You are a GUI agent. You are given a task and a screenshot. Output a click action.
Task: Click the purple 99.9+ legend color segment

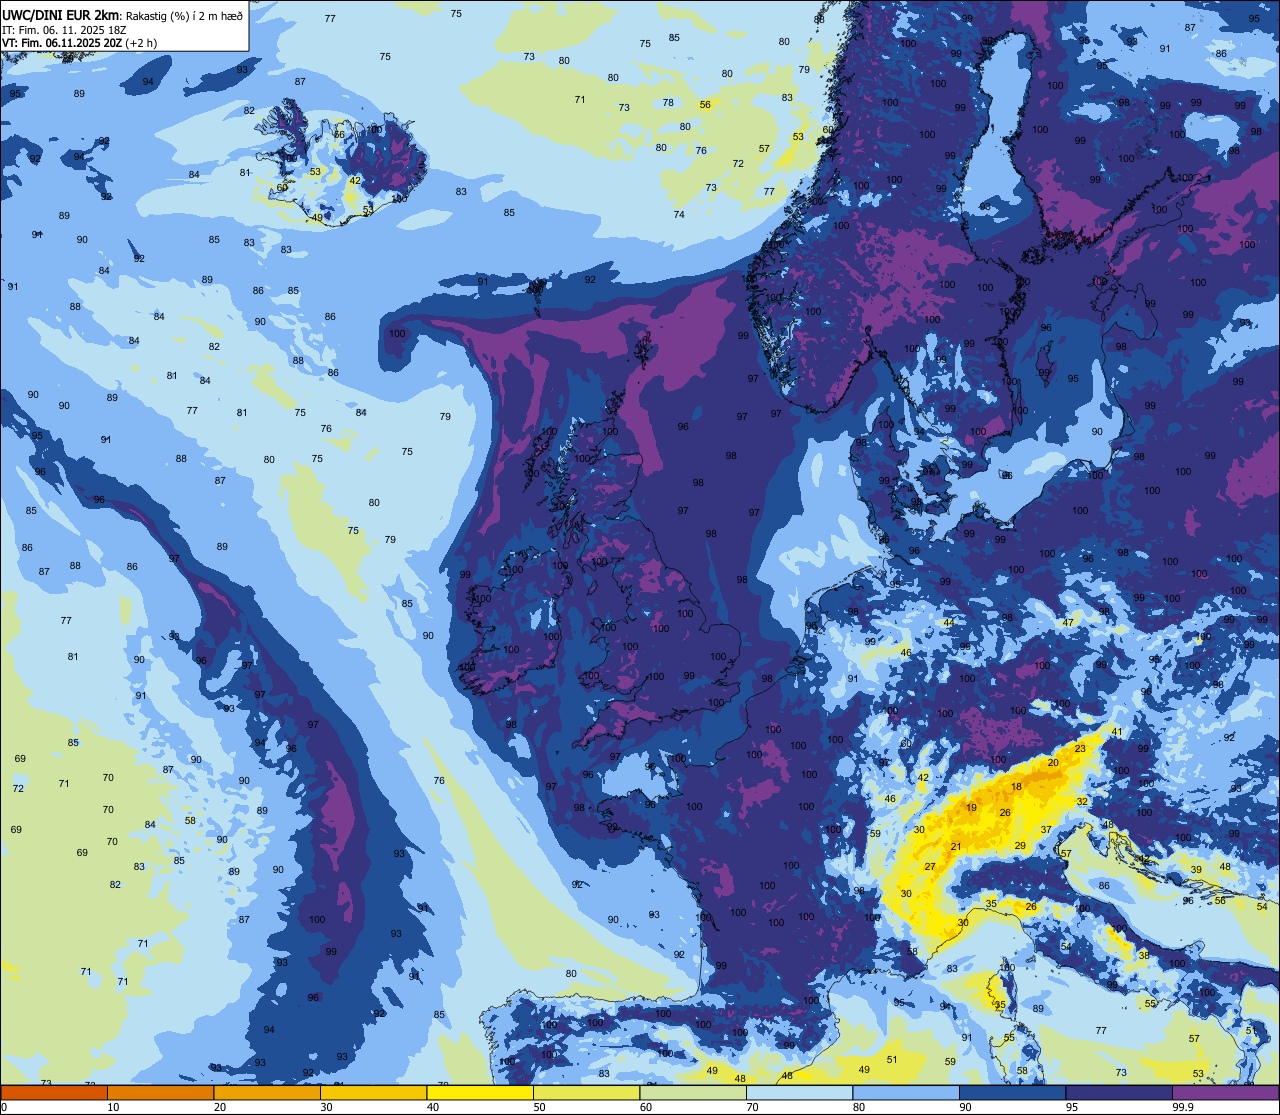pos(1226,1092)
